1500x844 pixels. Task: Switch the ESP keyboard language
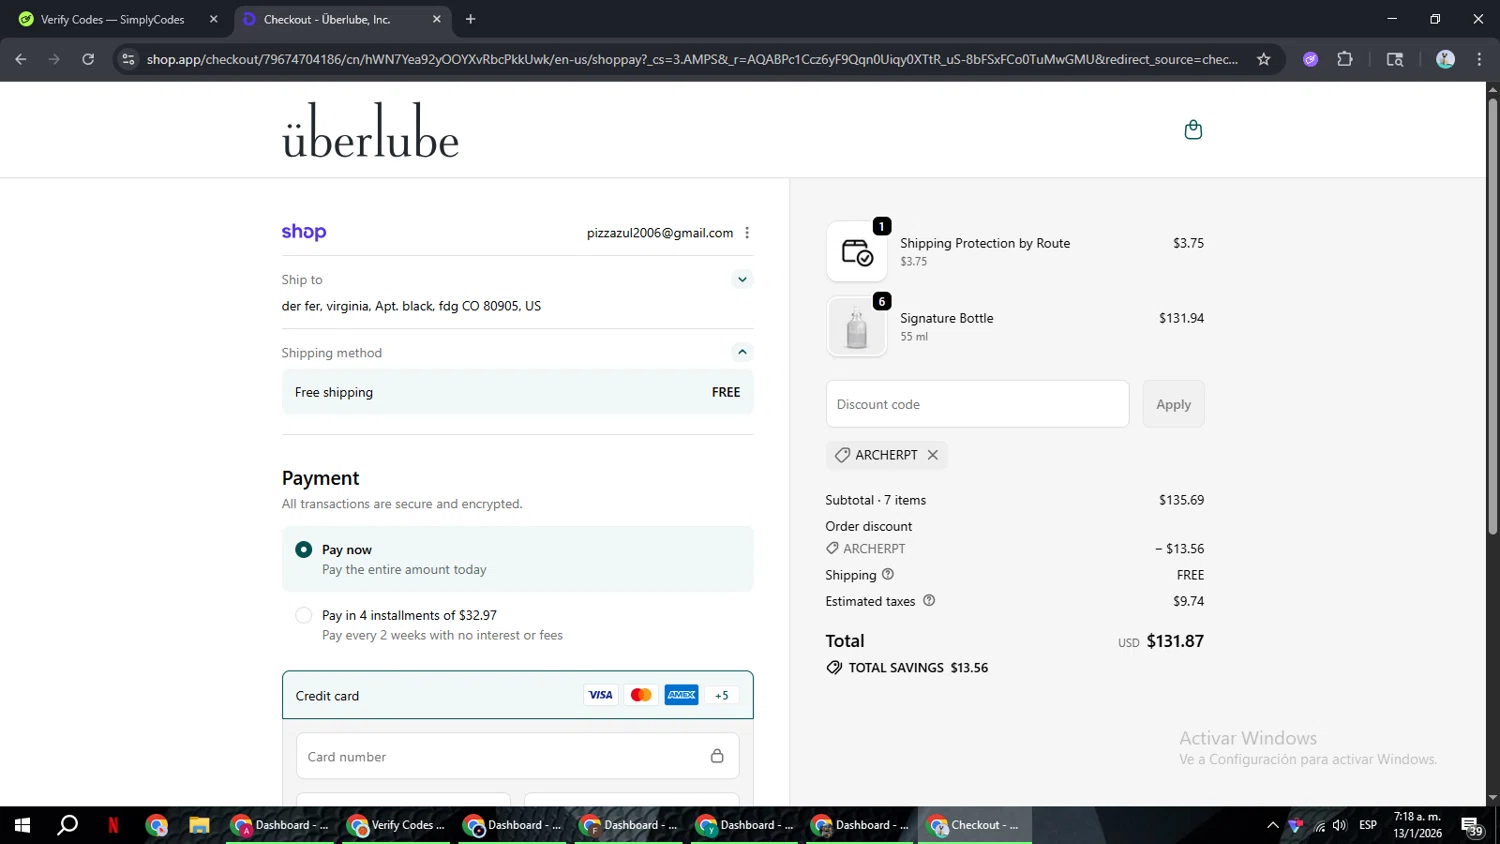(1368, 825)
